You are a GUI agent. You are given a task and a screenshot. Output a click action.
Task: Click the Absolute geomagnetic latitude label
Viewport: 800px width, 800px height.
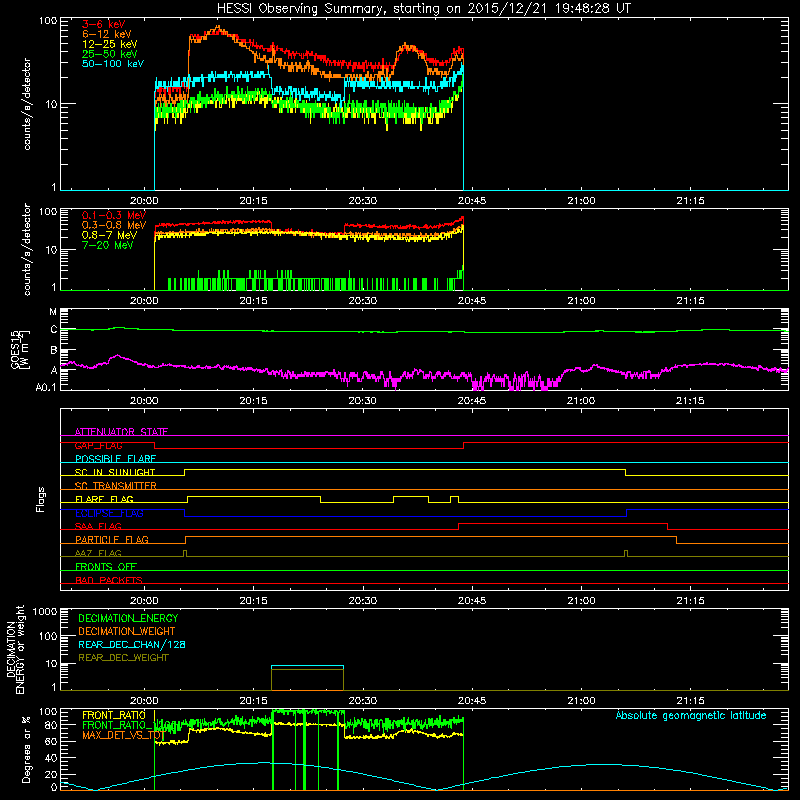[x=691, y=715]
